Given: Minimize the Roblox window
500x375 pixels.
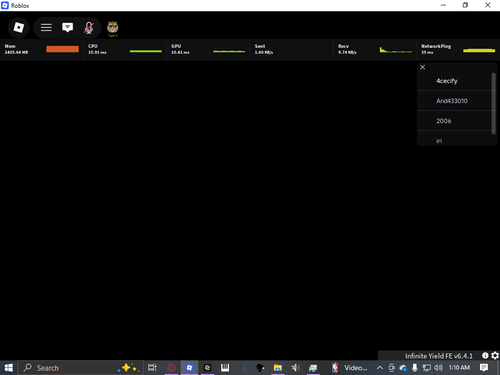Looking at the screenshot, I should tap(443, 5).
